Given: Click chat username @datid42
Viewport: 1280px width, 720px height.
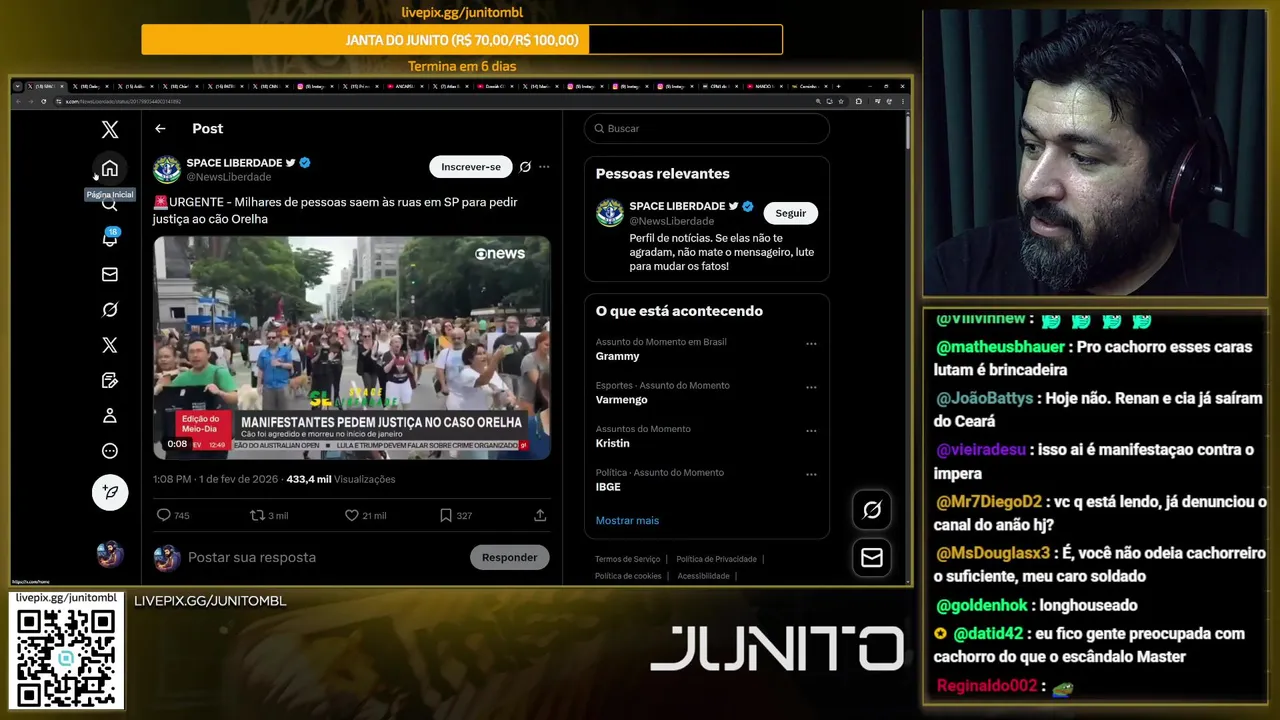Looking at the screenshot, I should pyautogui.click(x=988, y=633).
